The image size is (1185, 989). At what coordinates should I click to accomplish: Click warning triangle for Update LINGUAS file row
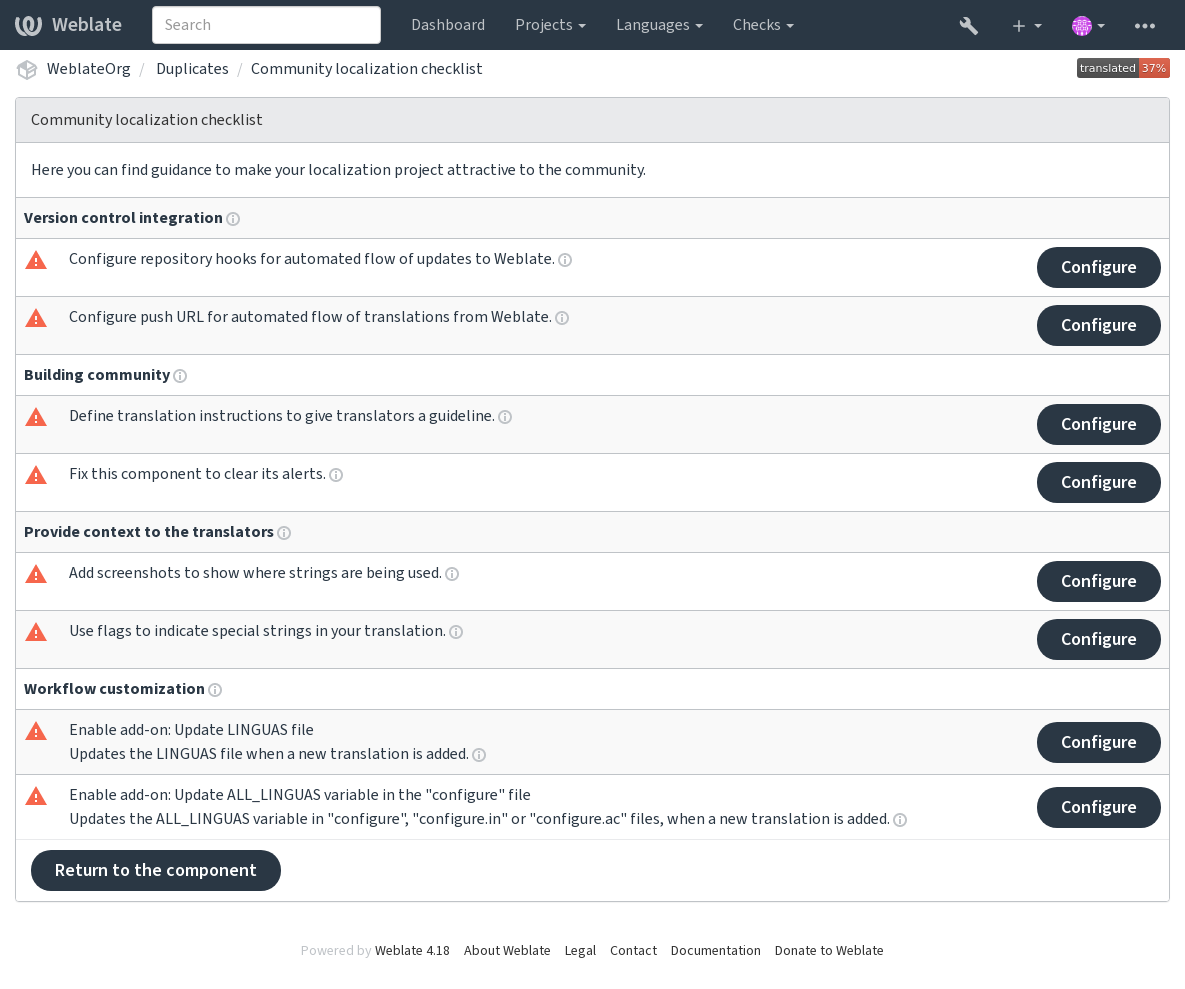(36, 732)
